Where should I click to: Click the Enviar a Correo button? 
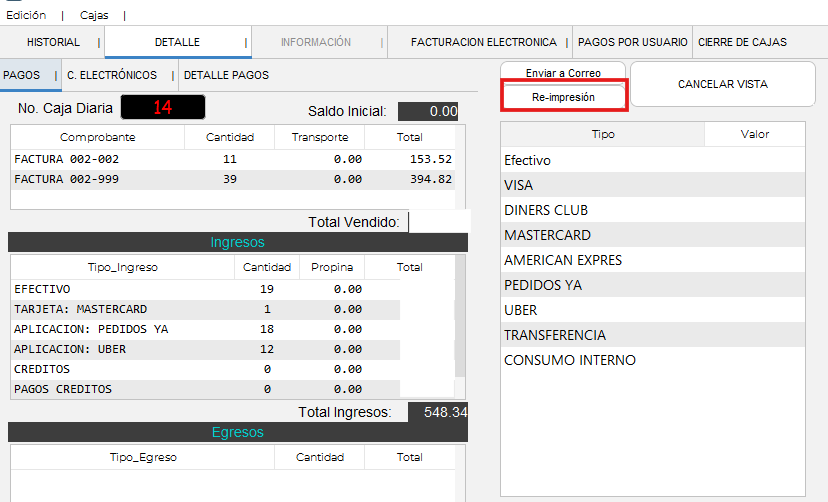pos(563,73)
